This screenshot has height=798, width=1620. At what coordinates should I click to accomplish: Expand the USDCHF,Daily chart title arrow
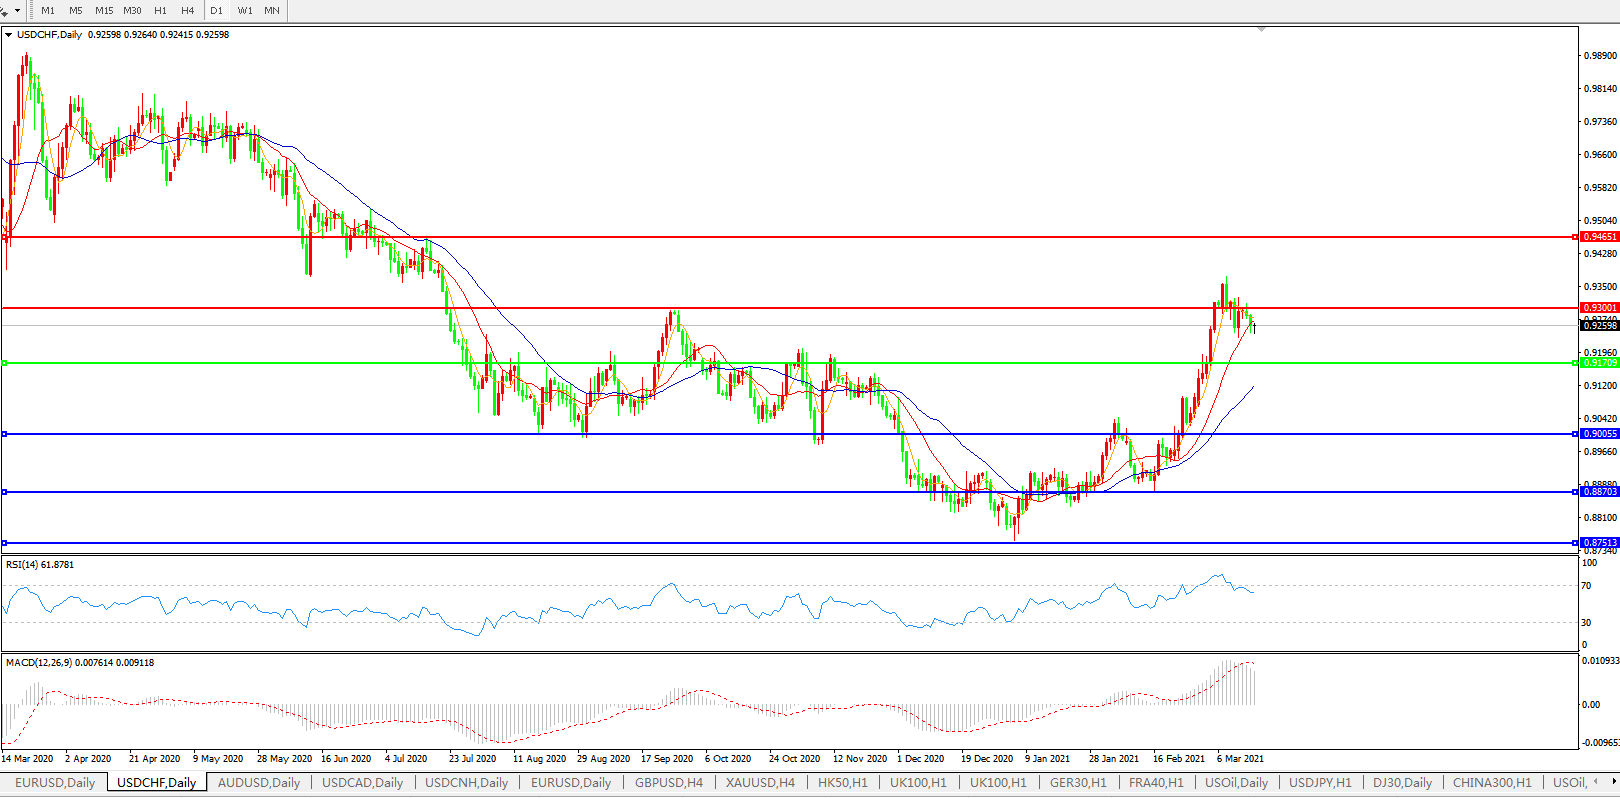tap(9, 35)
